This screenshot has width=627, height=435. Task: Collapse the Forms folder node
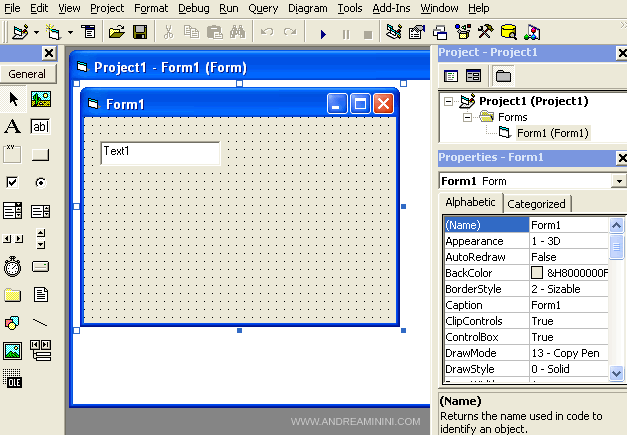coord(467,117)
